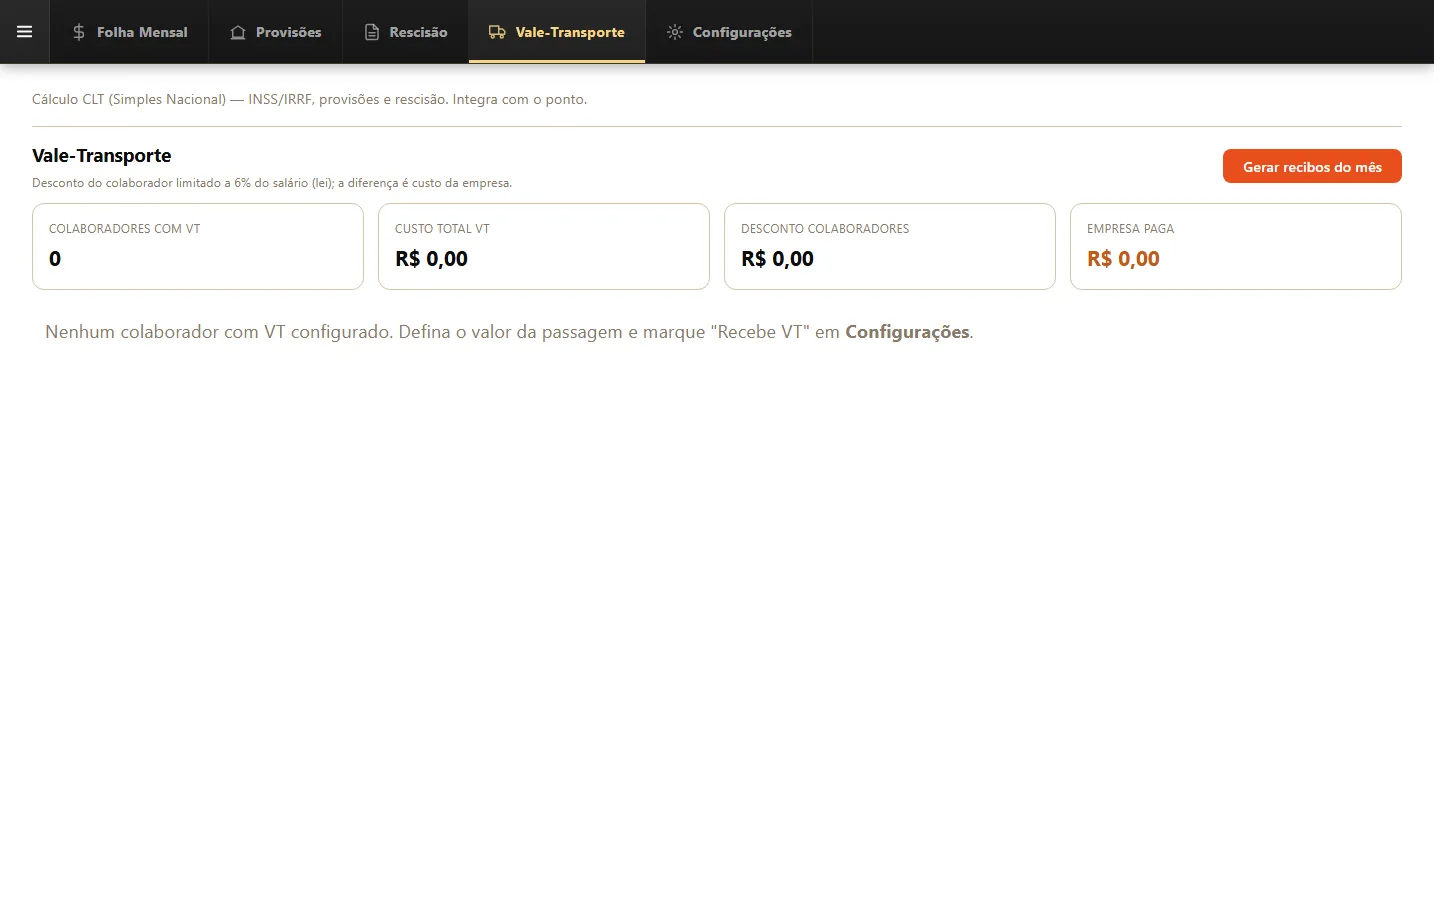Click the dollar sign icon of Folha Mensal
The height and width of the screenshot is (900, 1440).
coord(79,32)
